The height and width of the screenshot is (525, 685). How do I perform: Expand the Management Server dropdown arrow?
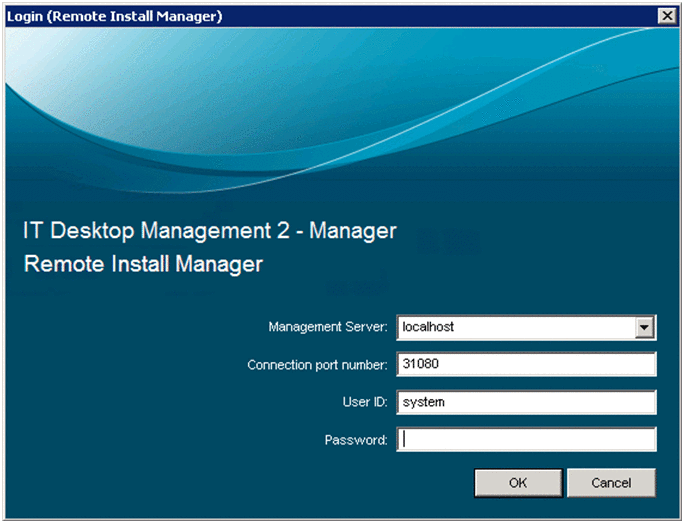pyautogui.click(x=645, y=327)
